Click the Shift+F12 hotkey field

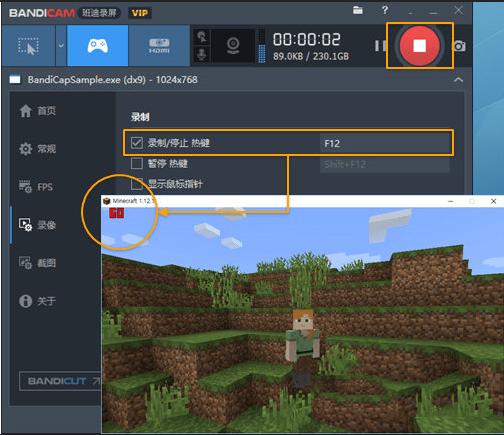[x=384, y=164]
